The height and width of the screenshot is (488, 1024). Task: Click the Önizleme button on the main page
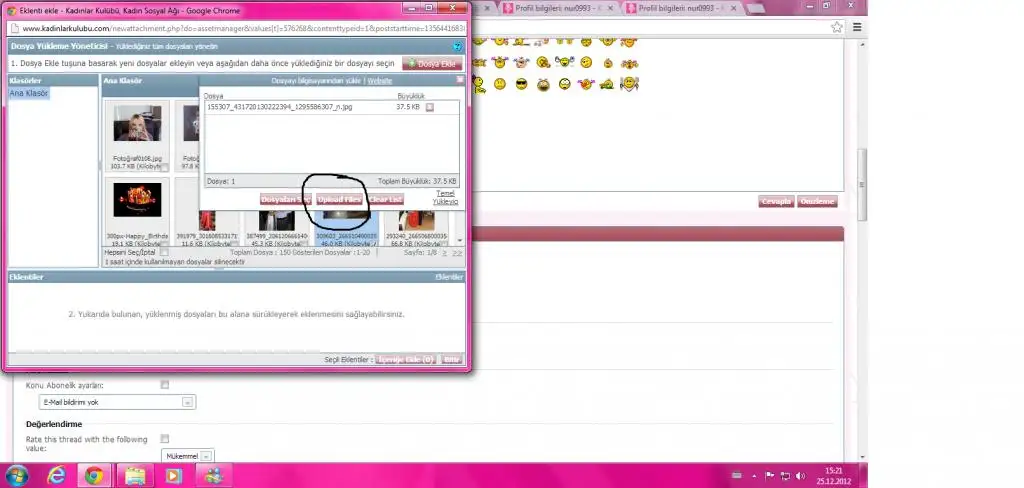point(817,201)
